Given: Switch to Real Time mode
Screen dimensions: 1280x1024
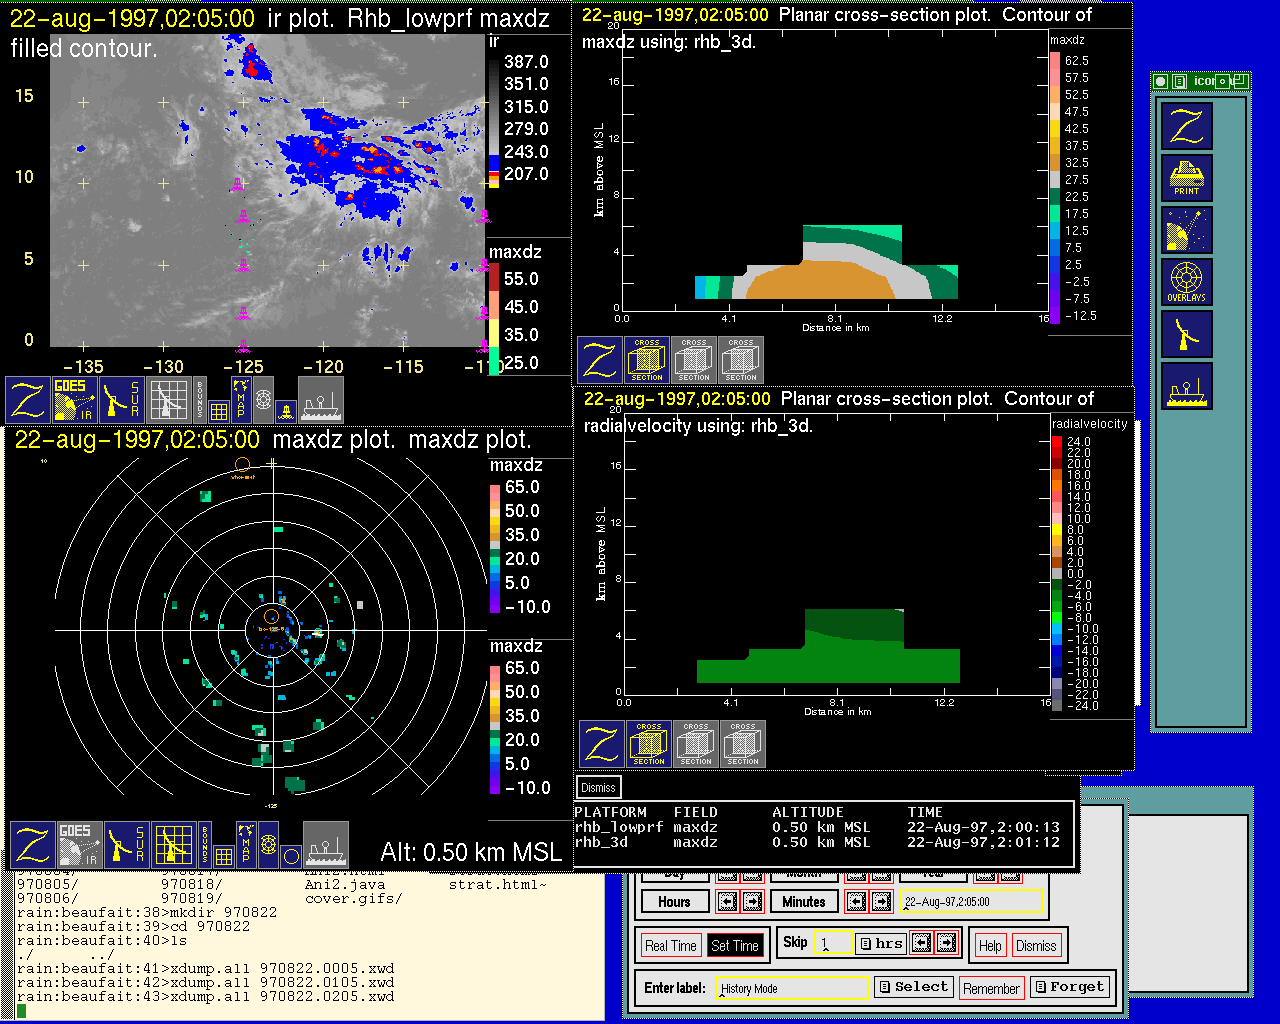Looking at the screenshot, I should point(670,946).
